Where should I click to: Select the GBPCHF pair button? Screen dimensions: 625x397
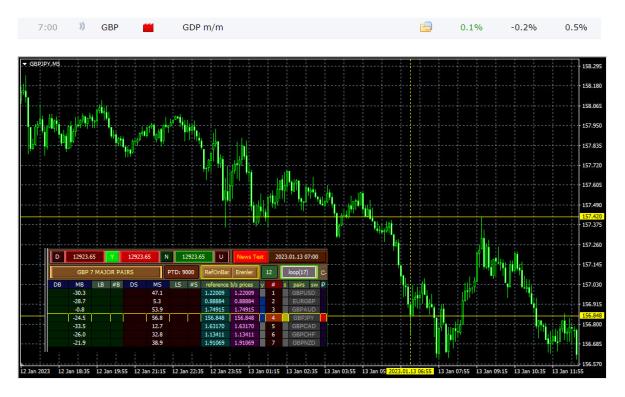304,334
